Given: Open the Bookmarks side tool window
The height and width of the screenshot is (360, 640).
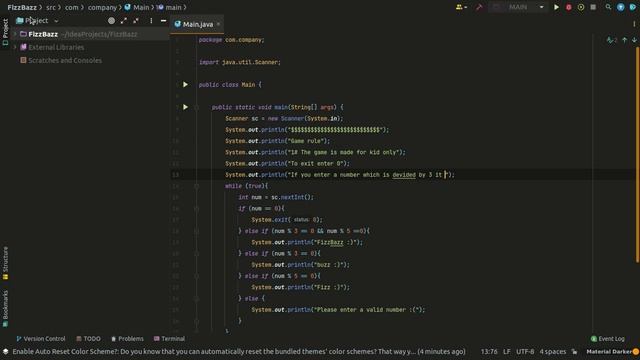Looking at the screenshot, I should coord(5,309).
